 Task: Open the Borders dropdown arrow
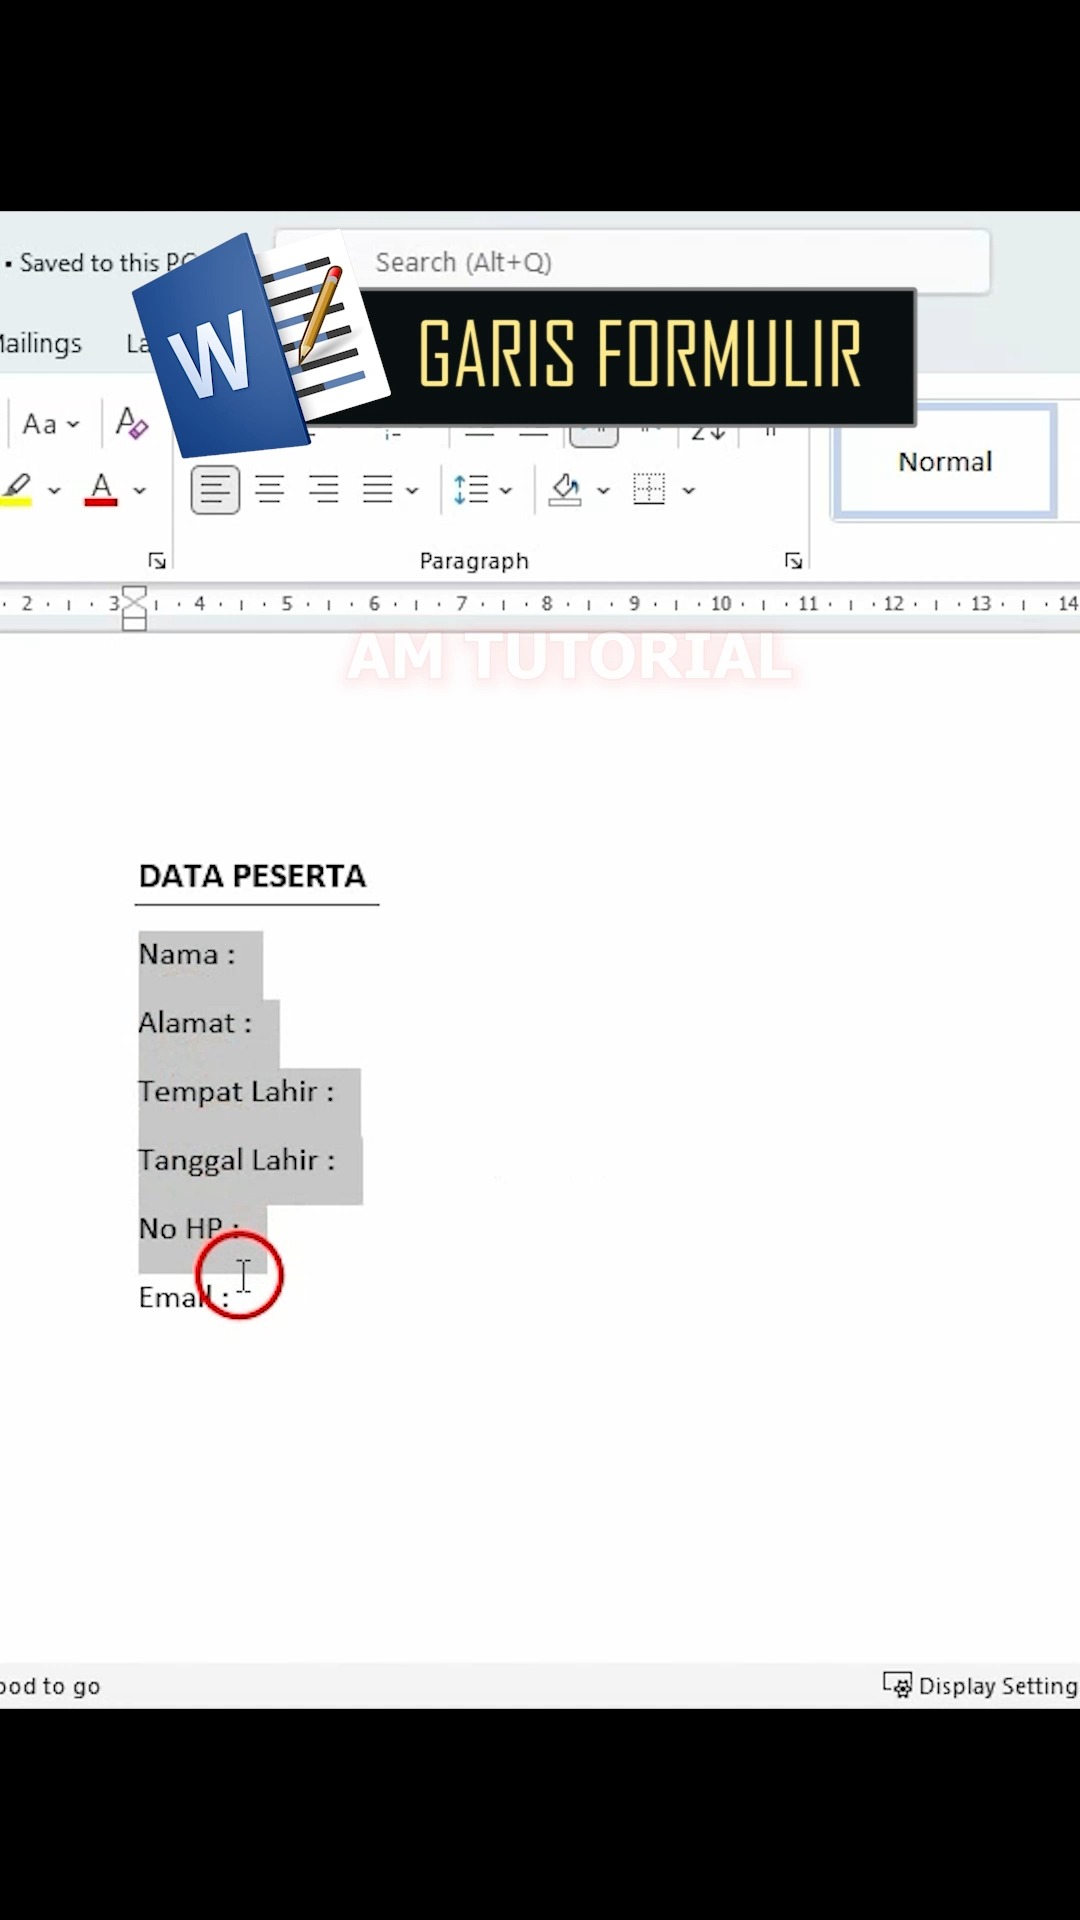(x=689, y=491)
